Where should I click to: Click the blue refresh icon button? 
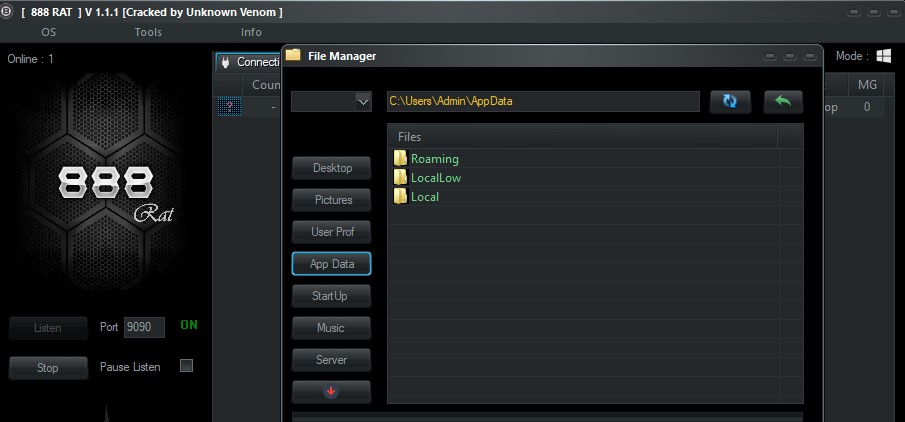730,102
